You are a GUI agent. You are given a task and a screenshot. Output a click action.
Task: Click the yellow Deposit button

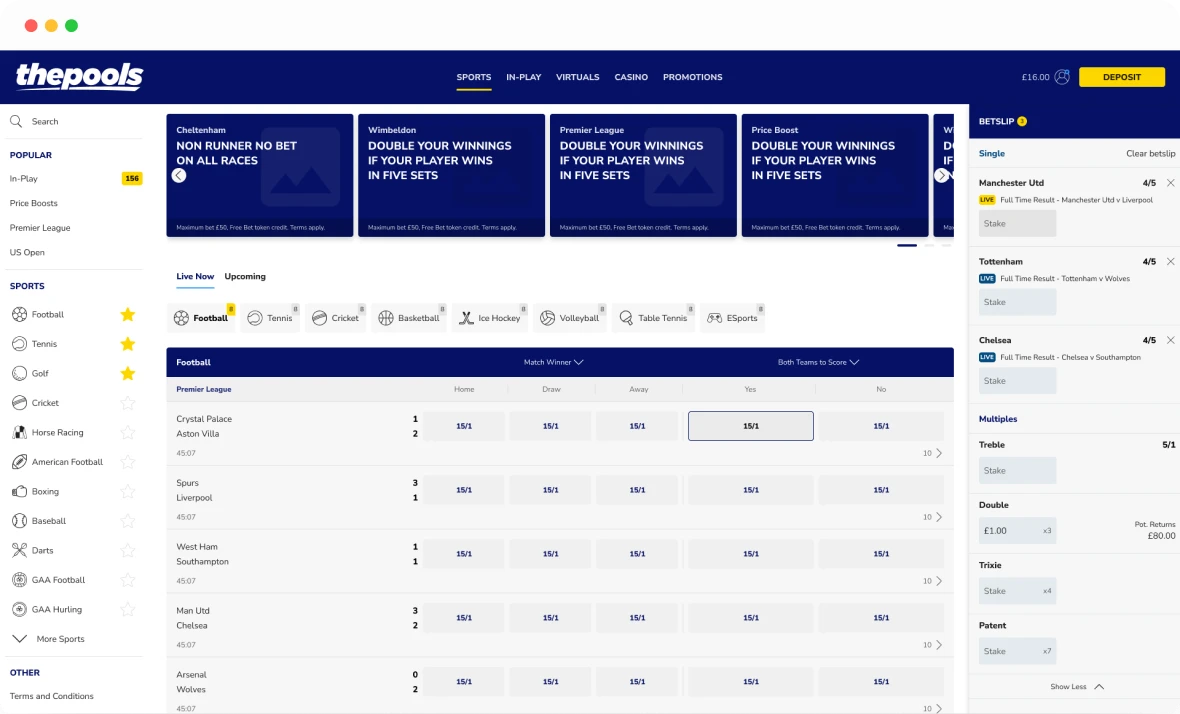(1122, 77)
